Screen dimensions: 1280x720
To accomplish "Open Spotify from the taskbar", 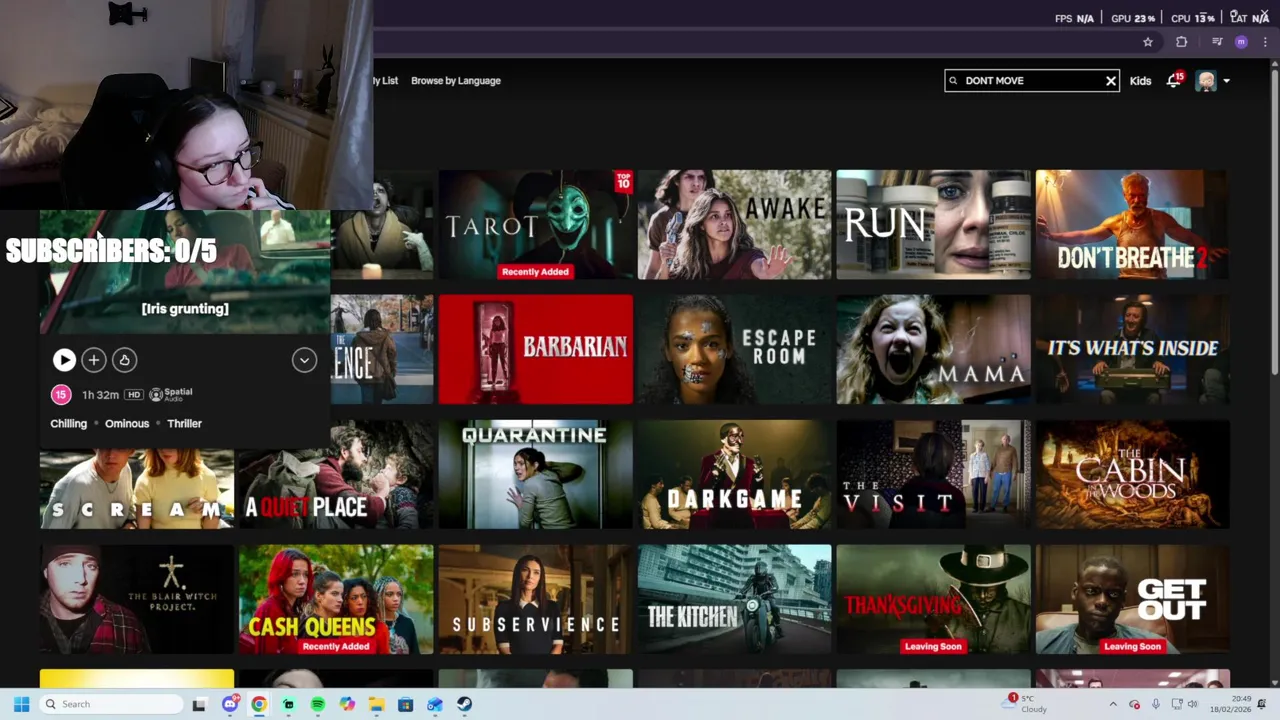I will click(318, 704).
